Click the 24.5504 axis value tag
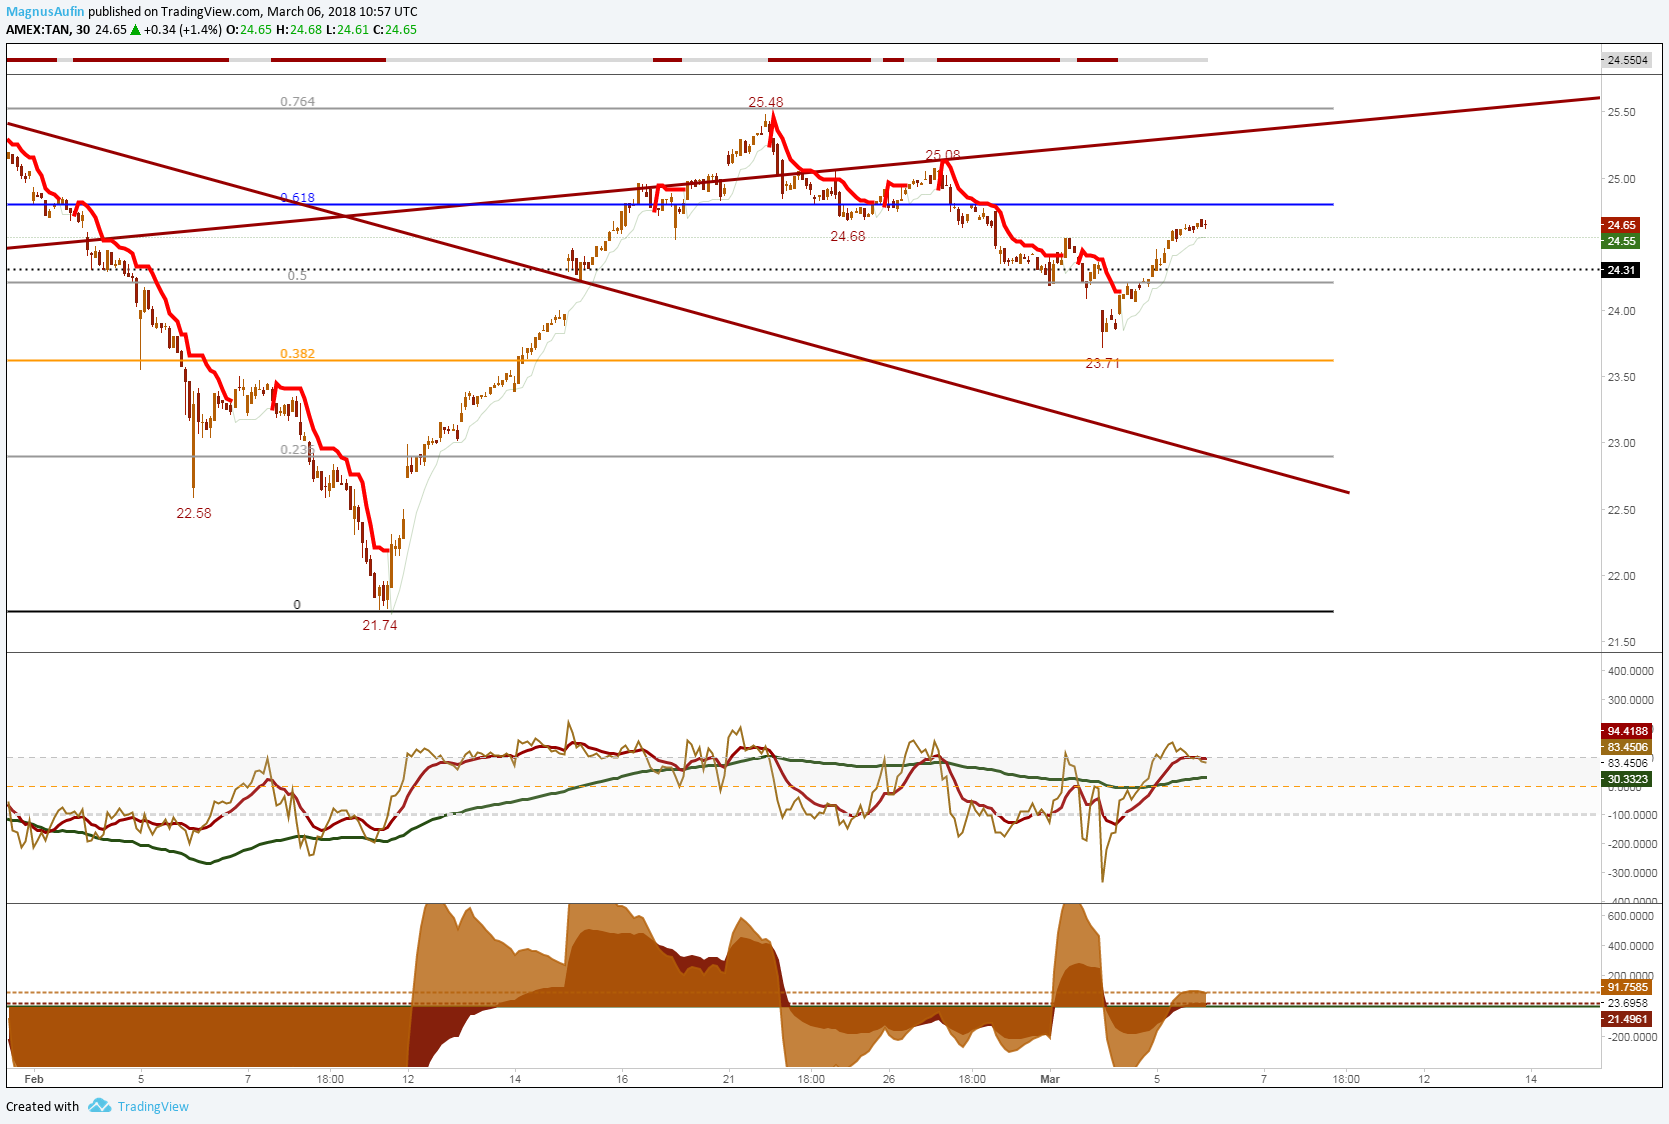1669x1124 pixels. pos(1627,60)
